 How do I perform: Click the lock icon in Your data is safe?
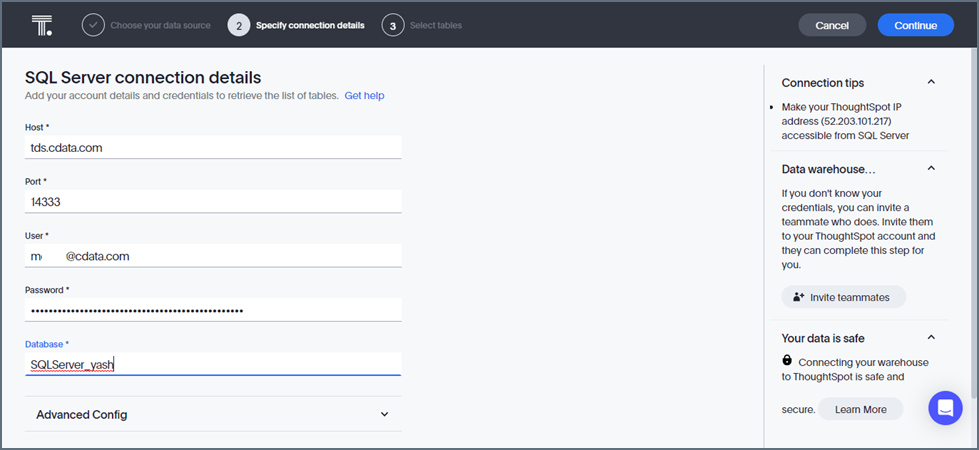pyautogui.click(x=787, y=361)
